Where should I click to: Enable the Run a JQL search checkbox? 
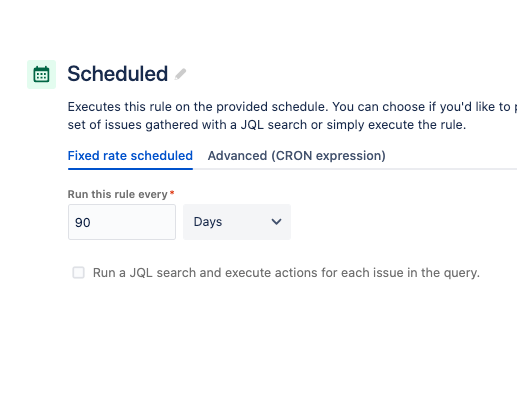pyautogui.click(x=79, y=272)
